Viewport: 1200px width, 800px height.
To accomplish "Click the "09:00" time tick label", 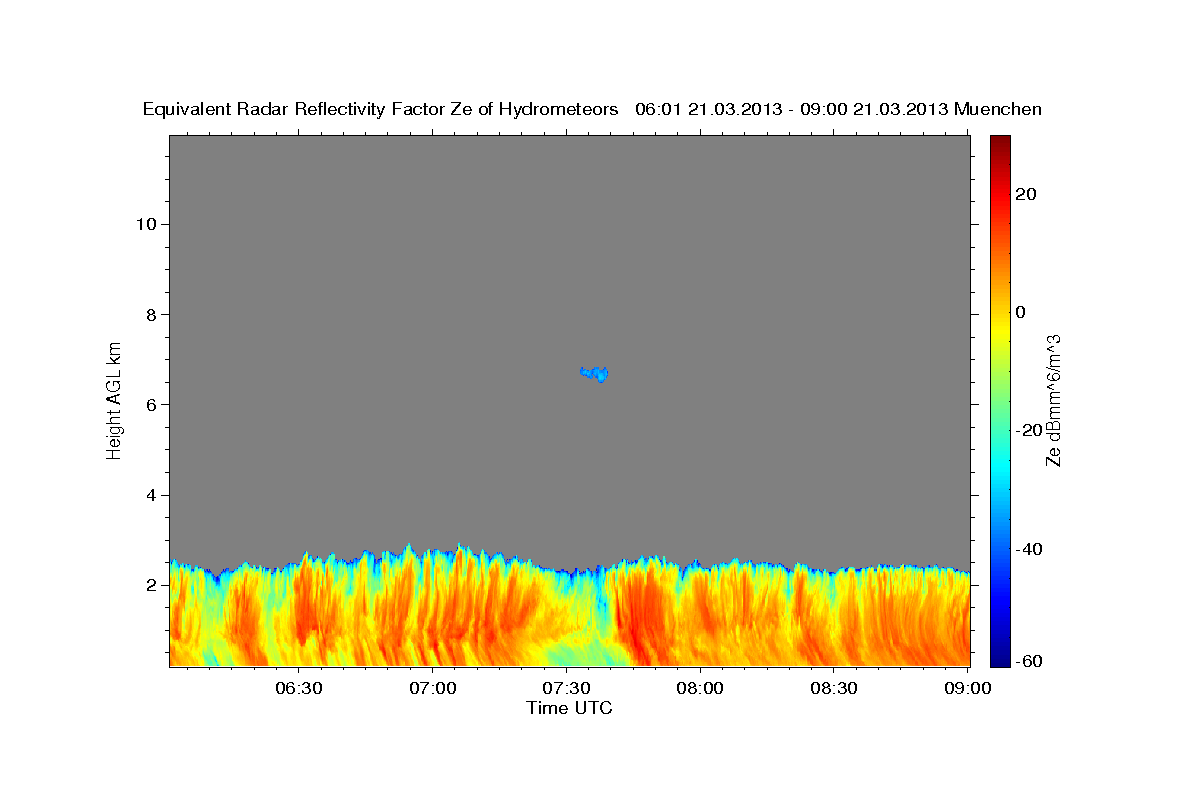I will click(x=968, y=689).
